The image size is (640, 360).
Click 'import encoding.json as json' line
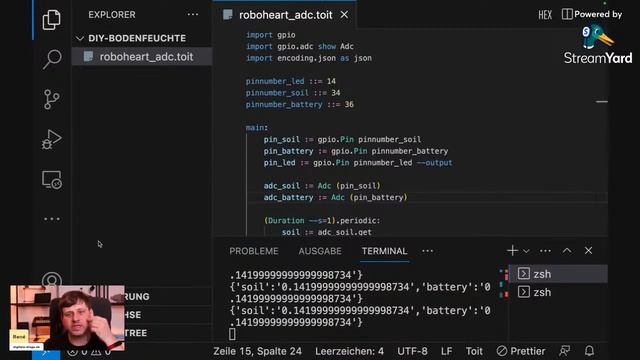(x=309, y=58)
